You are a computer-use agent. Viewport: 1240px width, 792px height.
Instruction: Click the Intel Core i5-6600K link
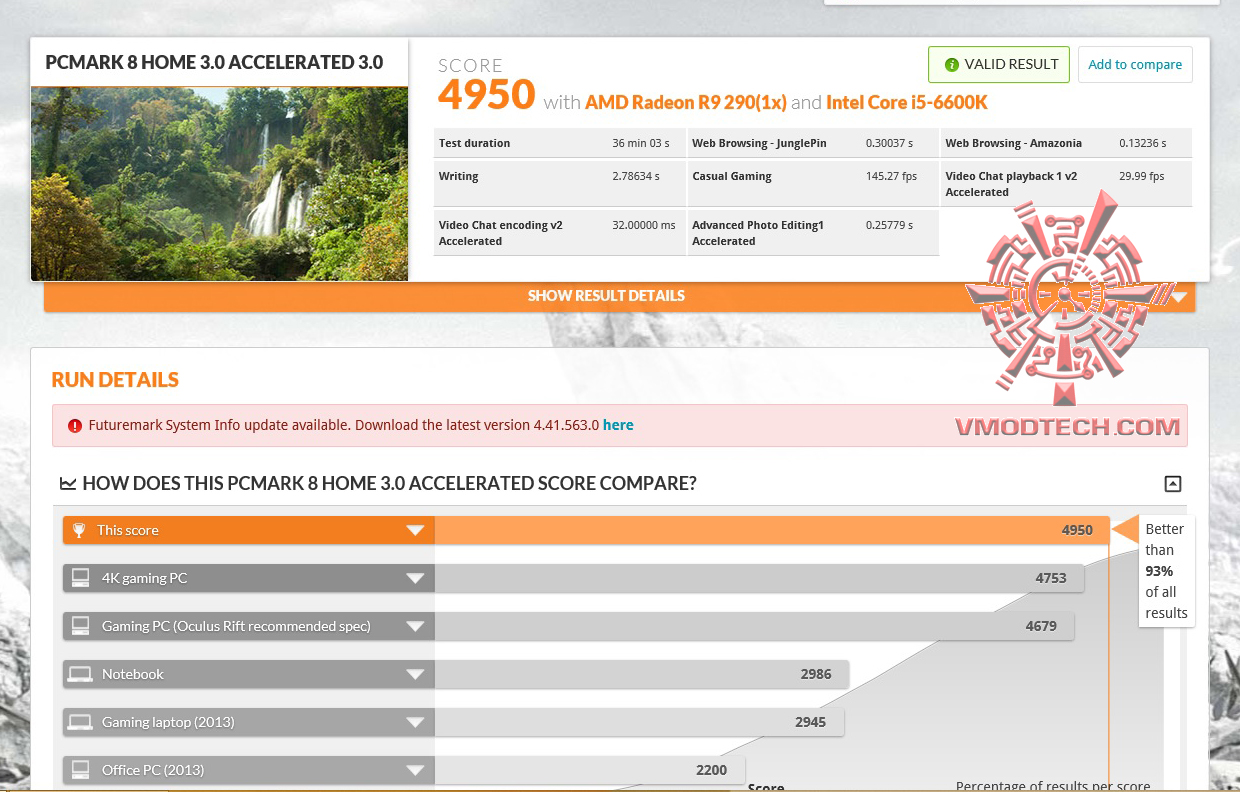(907, 102)
